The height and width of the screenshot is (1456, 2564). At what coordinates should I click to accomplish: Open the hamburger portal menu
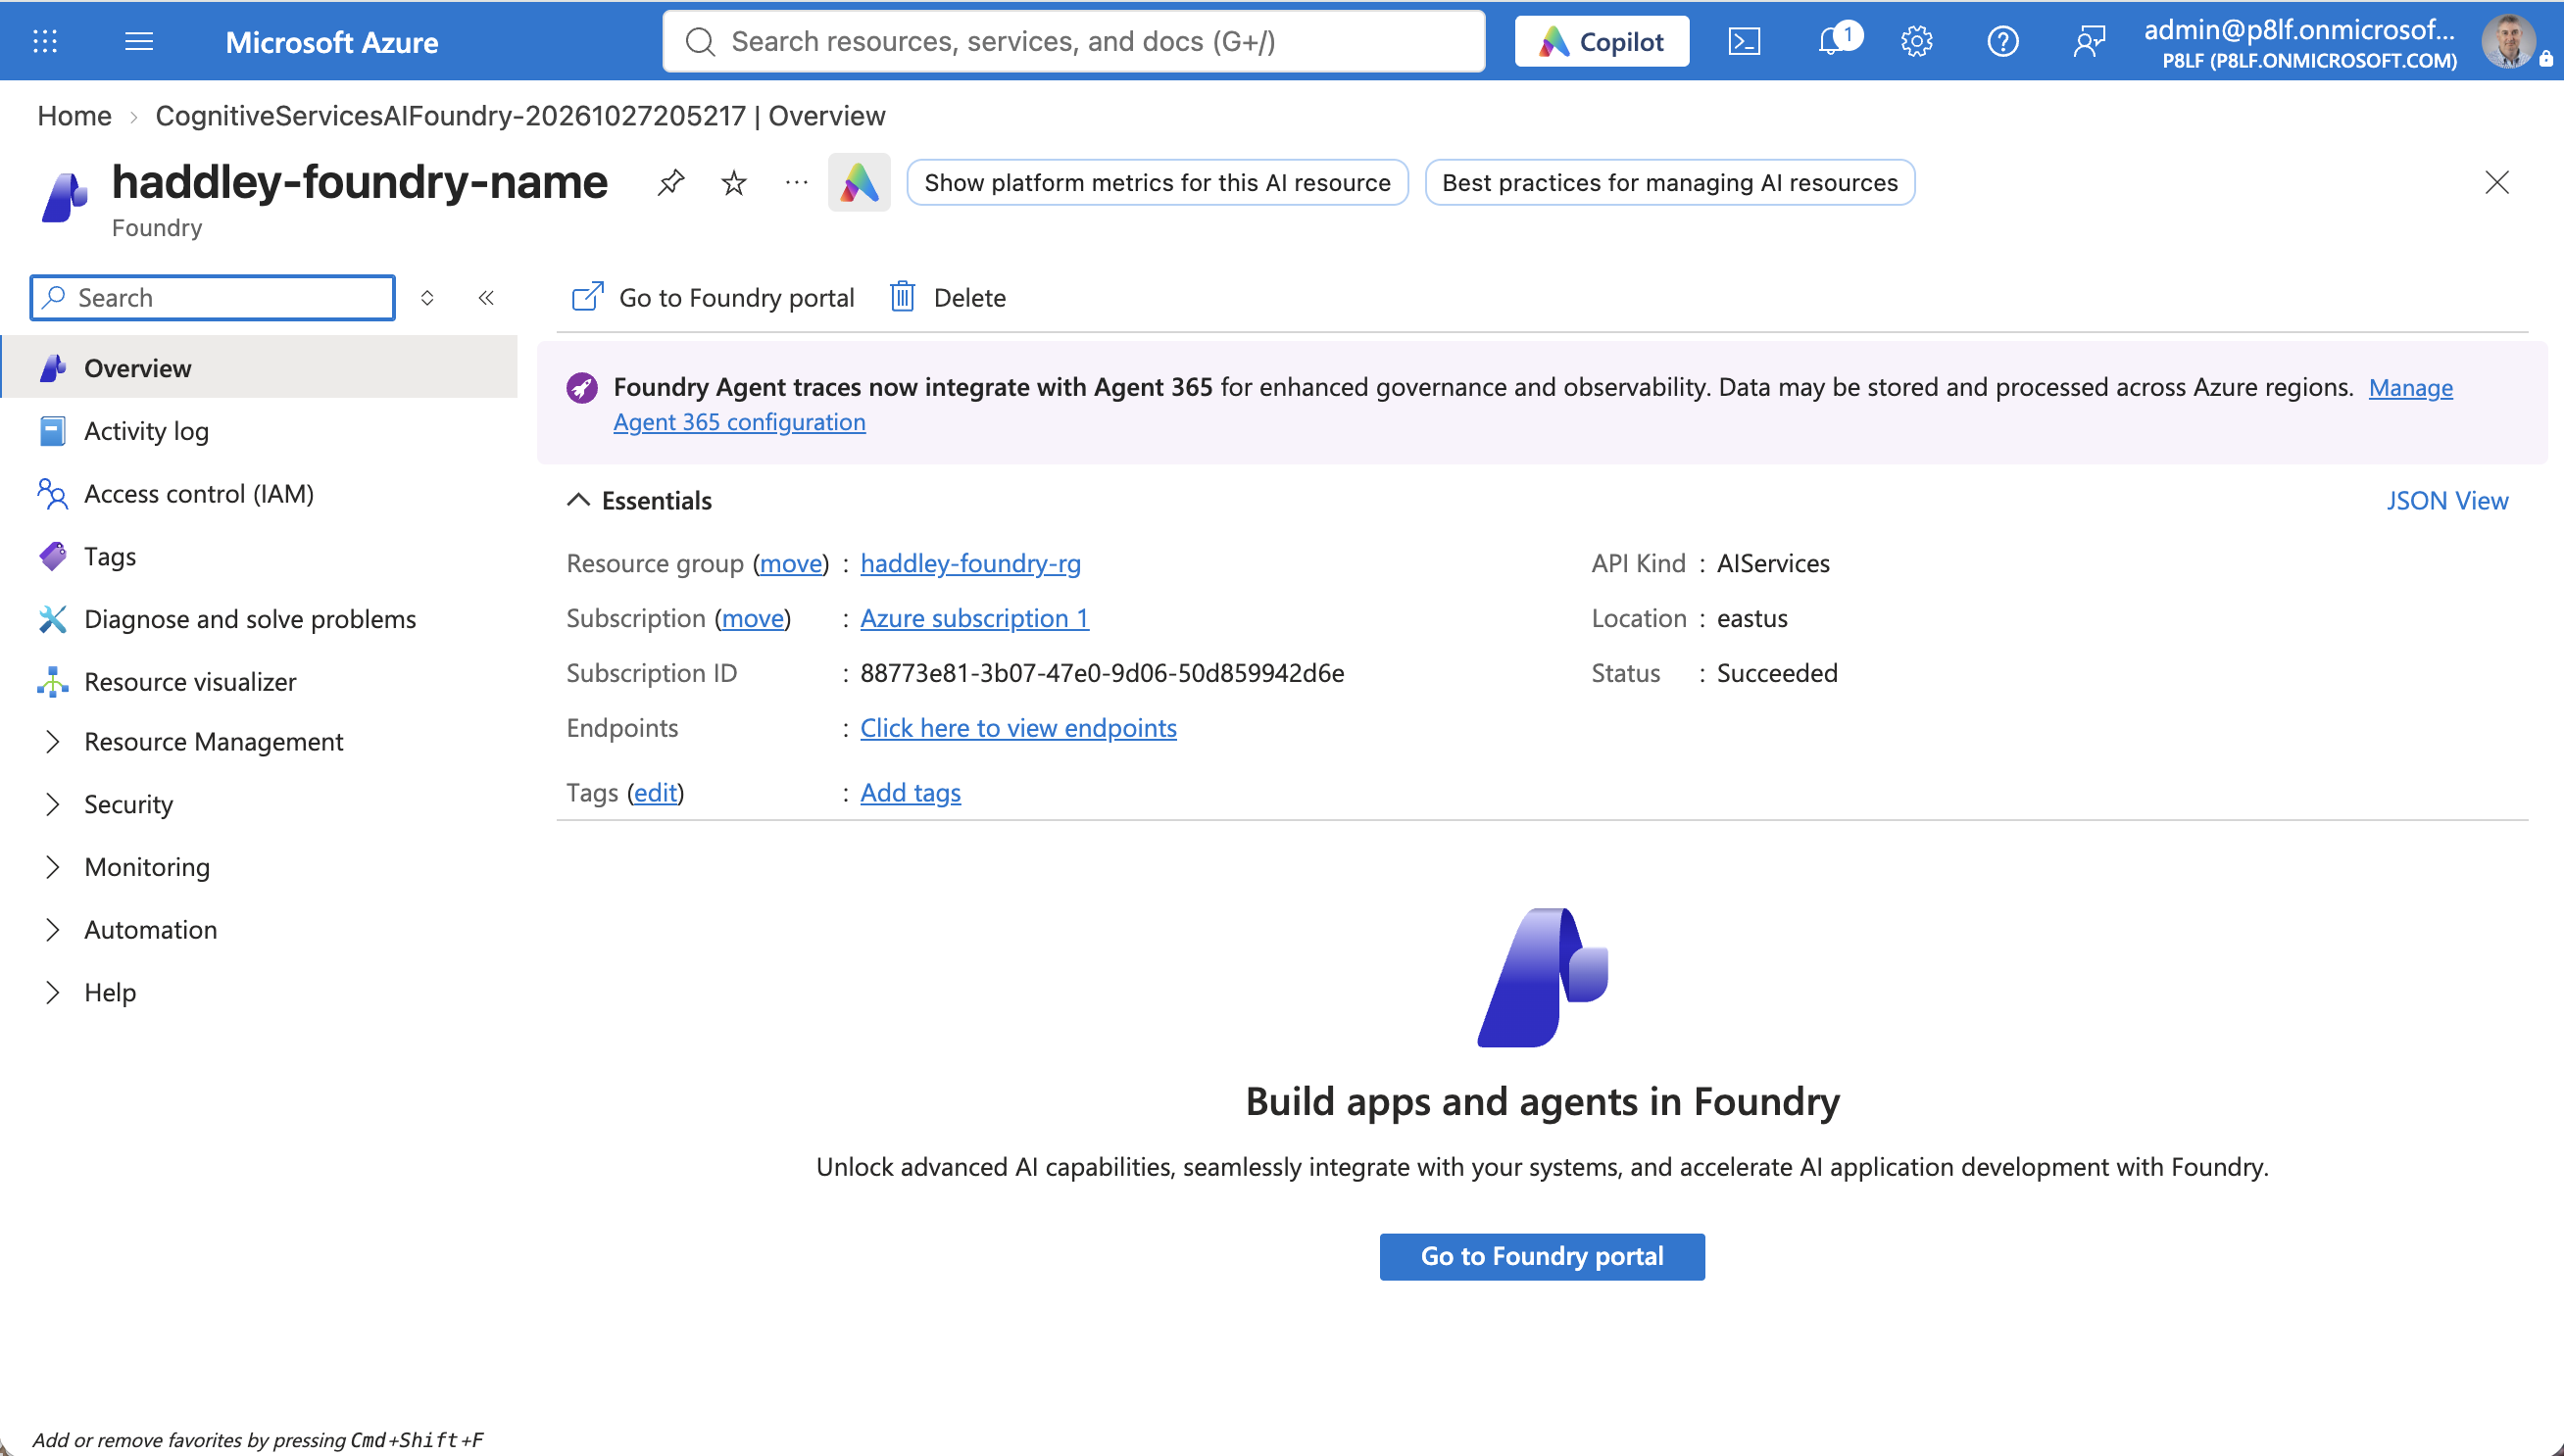(139, 41)
